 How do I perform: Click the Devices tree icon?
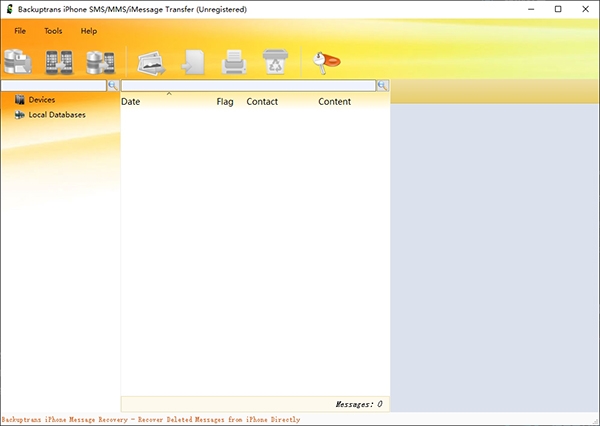tap(20, 100)
